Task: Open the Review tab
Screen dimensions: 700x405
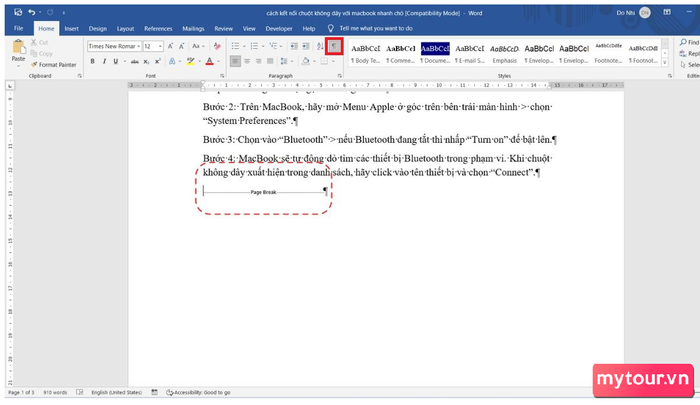Action: (x=224, y=28)
